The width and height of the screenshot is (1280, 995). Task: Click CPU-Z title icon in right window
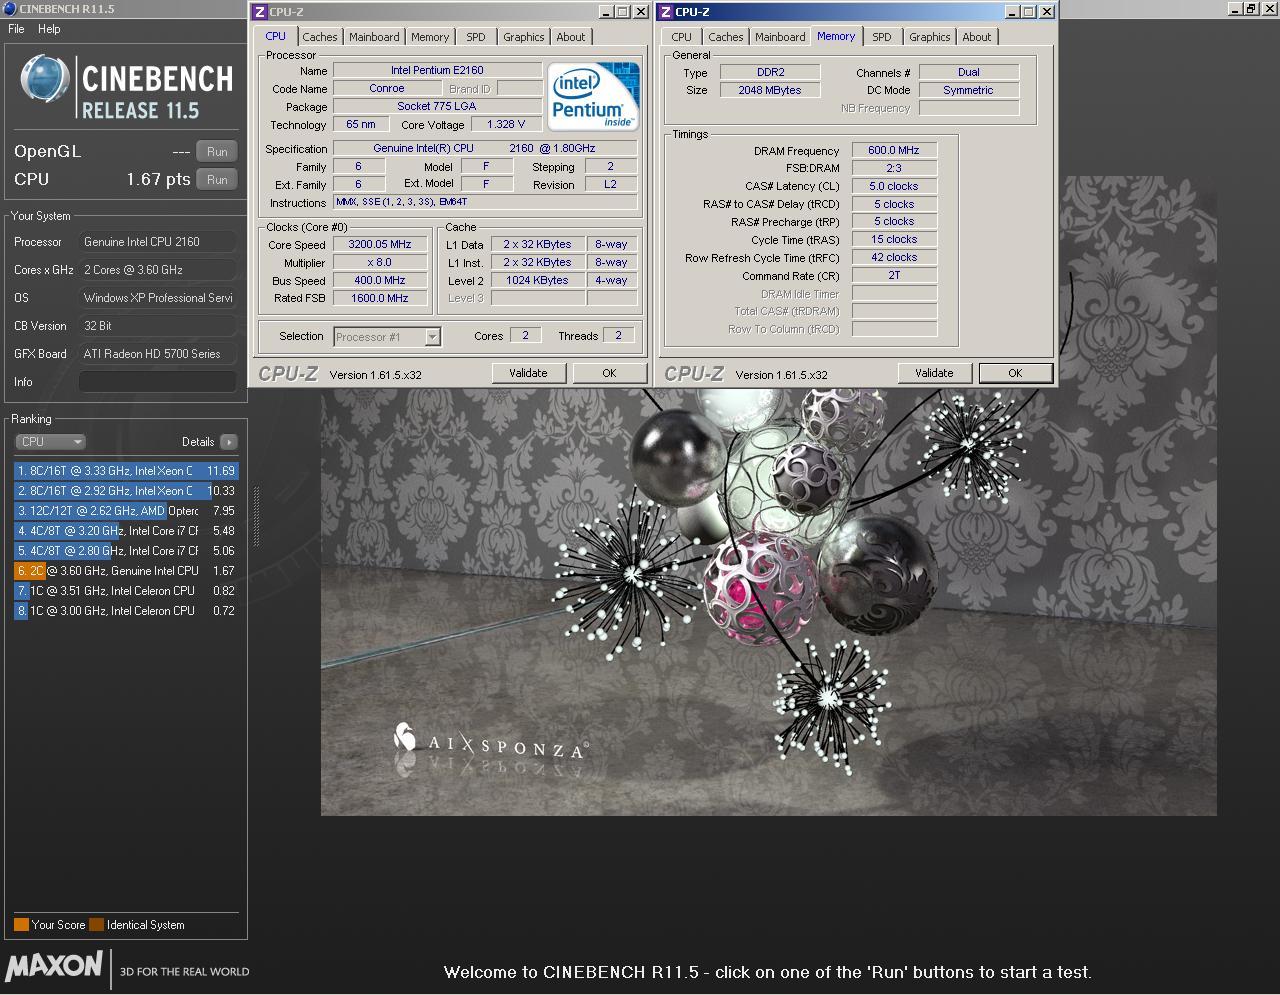666,12
